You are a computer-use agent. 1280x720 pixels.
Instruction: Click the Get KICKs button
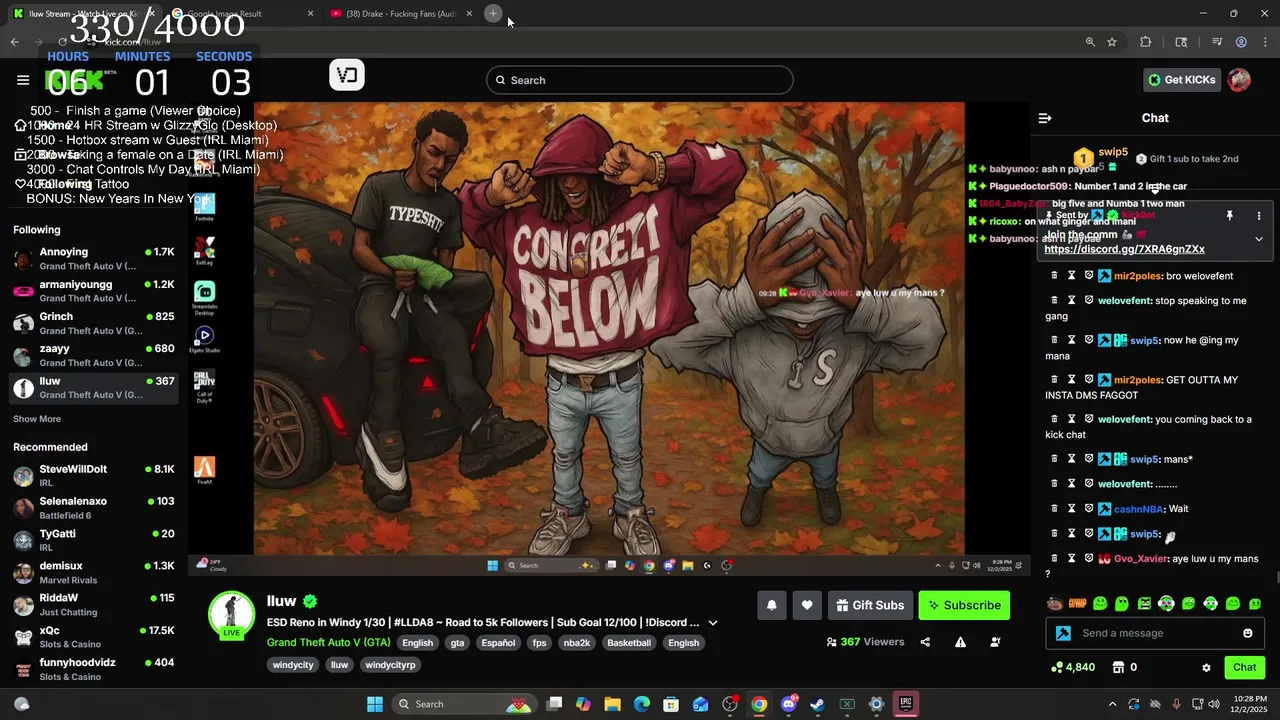click(x=1181, y=80)
